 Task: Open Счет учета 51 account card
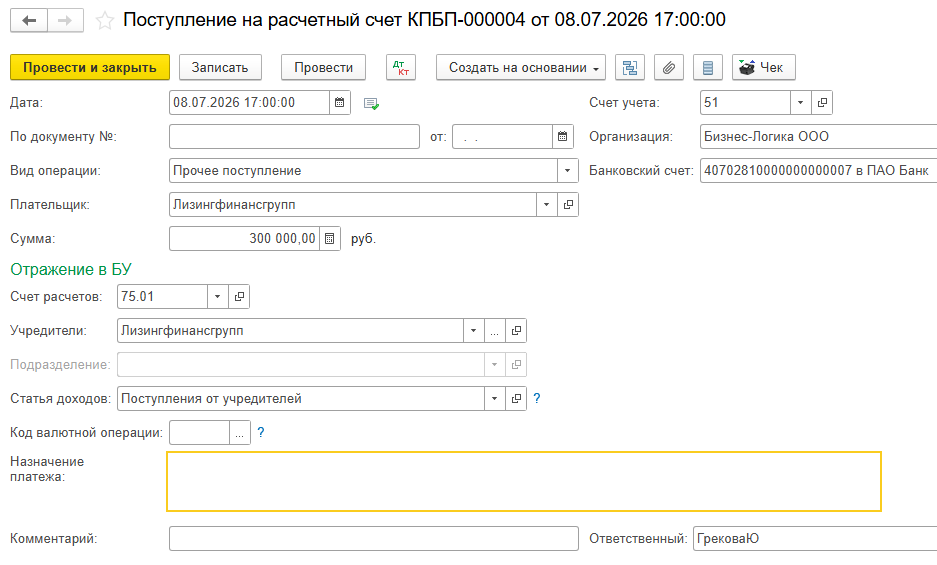[x=822, y=103]
